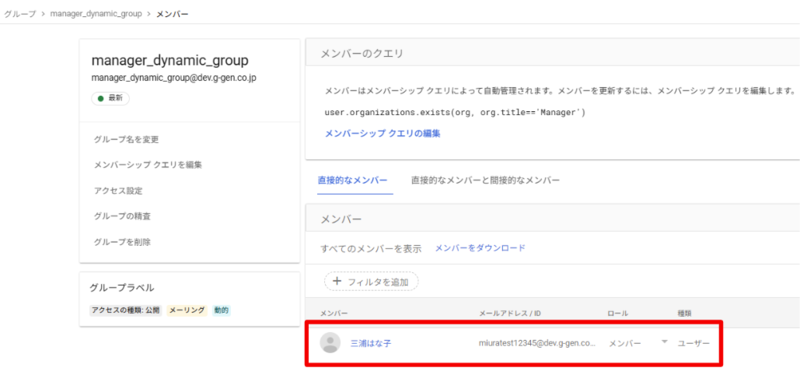Switch to 直接的なメンバーと間接的なメンバー tab
Viewport: 800px width, 371px height.
pyautogui.click(x=486, y=180)
